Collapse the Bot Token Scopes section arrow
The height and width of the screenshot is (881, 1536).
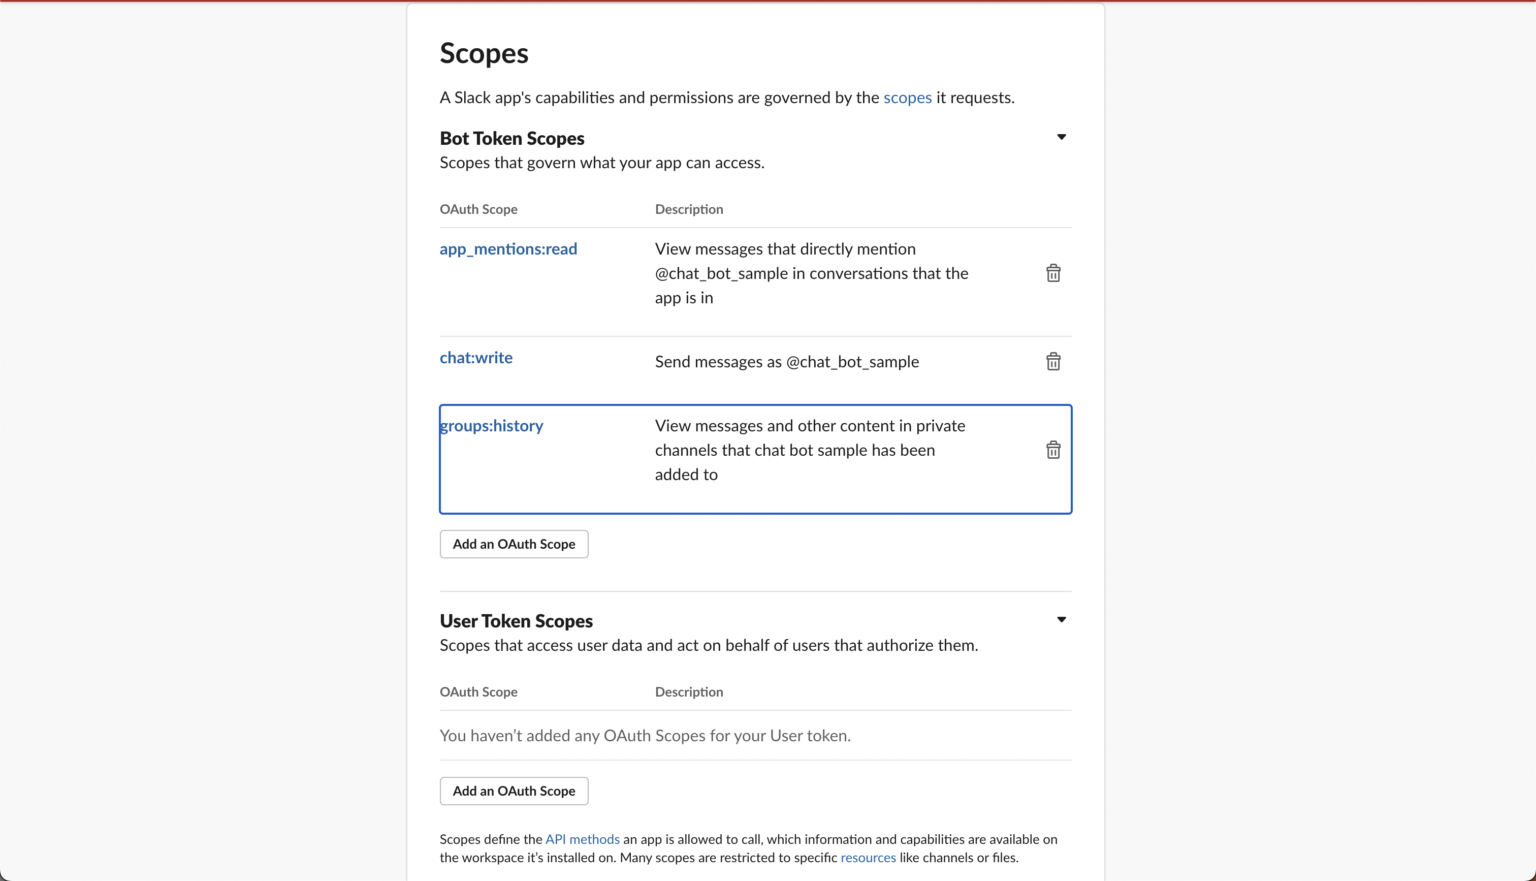1061,137
